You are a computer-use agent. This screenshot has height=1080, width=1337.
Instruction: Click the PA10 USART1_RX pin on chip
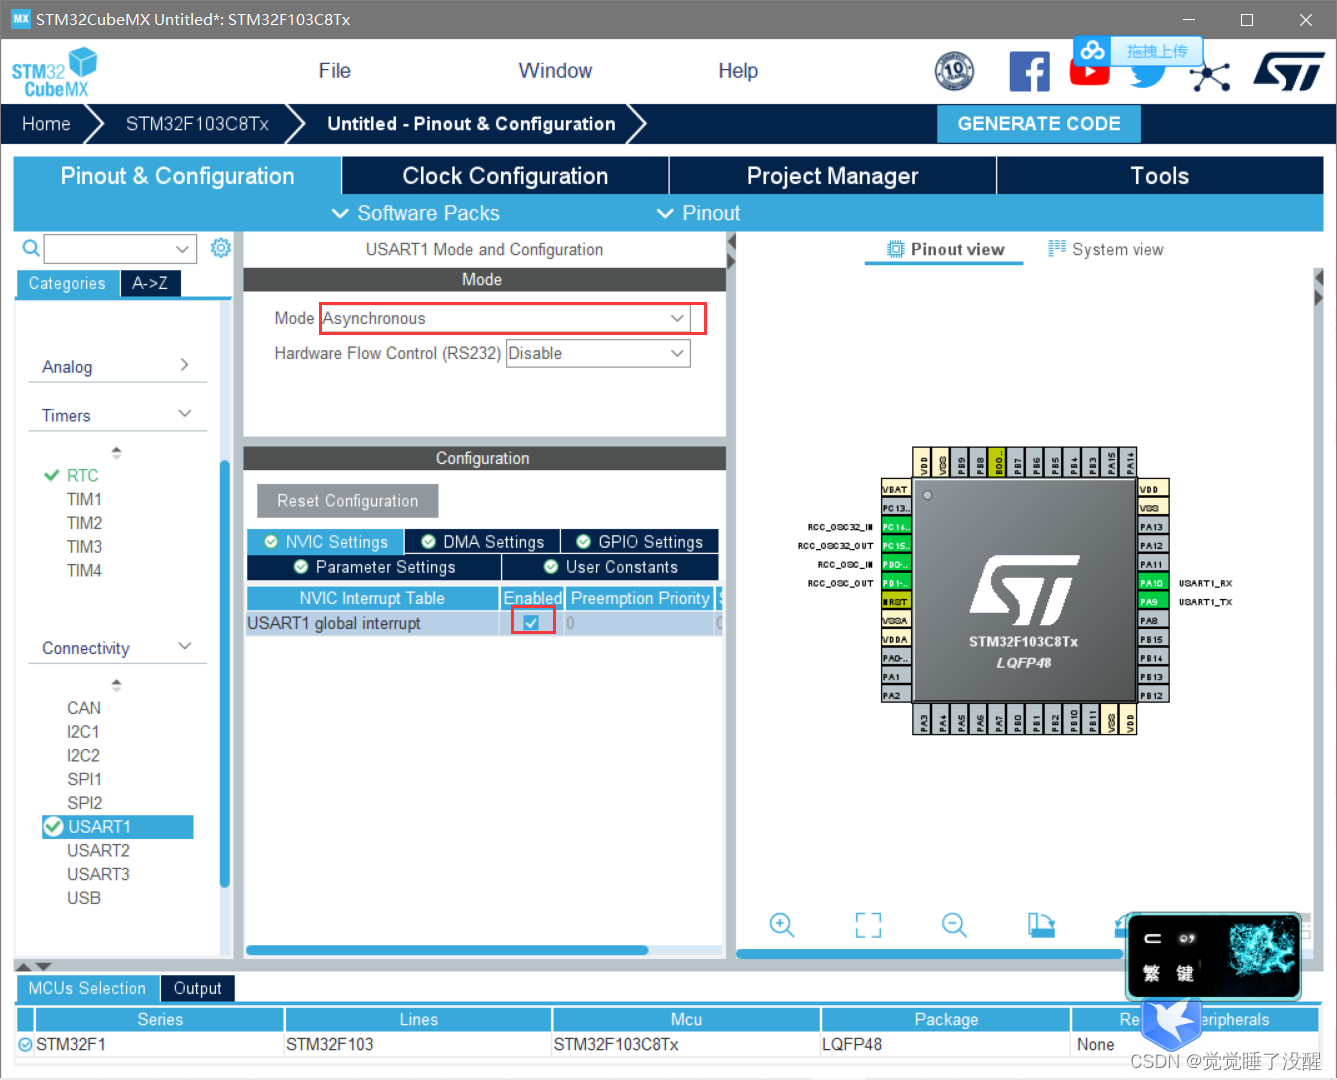[1152, 583]
